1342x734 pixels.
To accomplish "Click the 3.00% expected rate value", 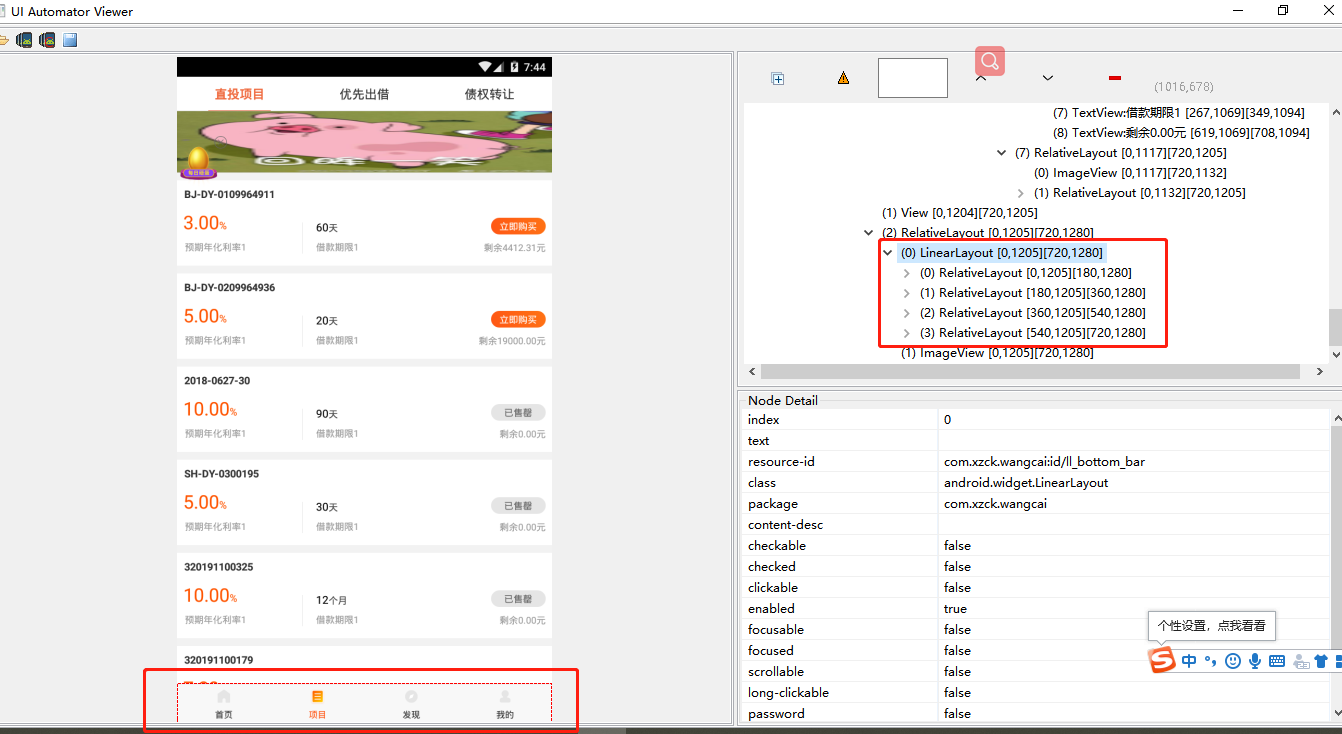I will (x=205, y=223).
